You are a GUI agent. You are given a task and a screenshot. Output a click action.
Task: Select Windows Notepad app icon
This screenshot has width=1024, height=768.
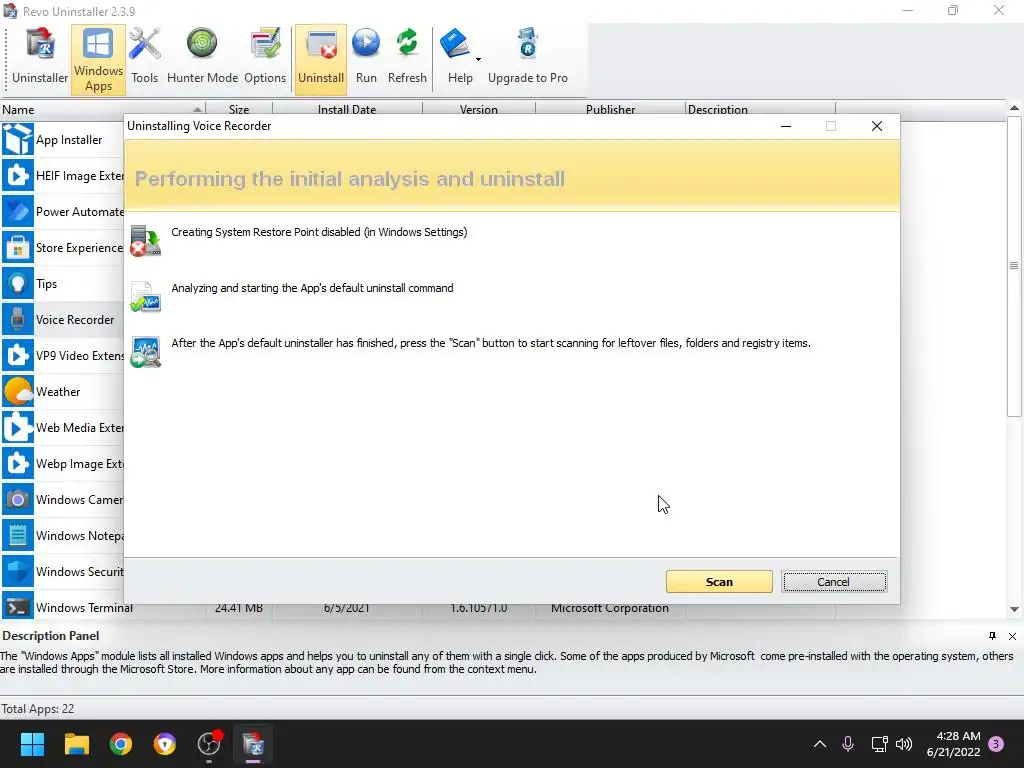(18, 536)
